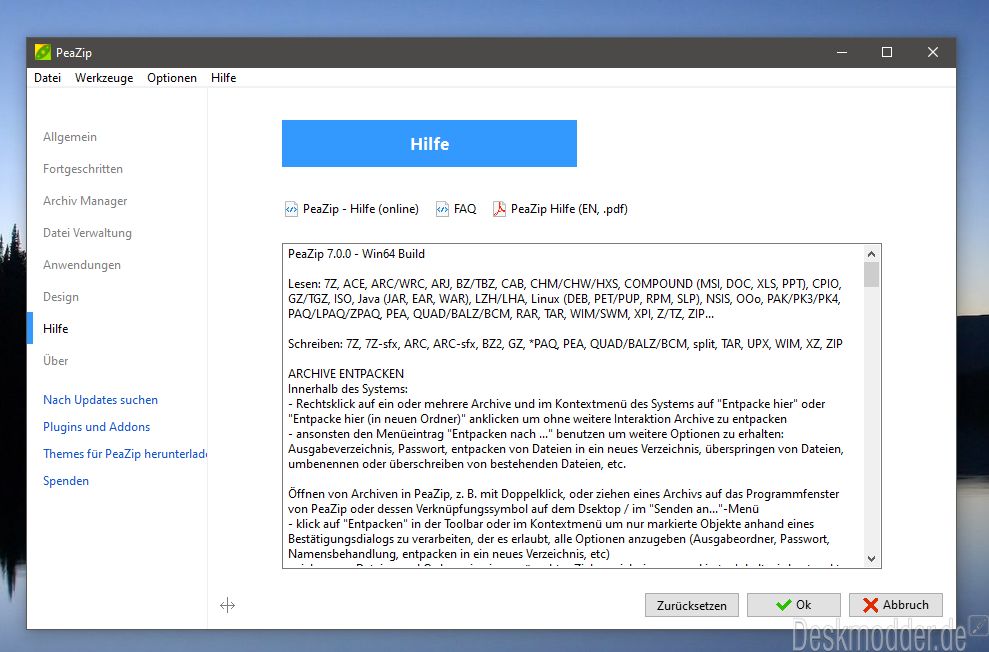The width and height of the screenshot is (989, 652).
Task: Click the red X on Abbruch button
Action: point(870,605)
